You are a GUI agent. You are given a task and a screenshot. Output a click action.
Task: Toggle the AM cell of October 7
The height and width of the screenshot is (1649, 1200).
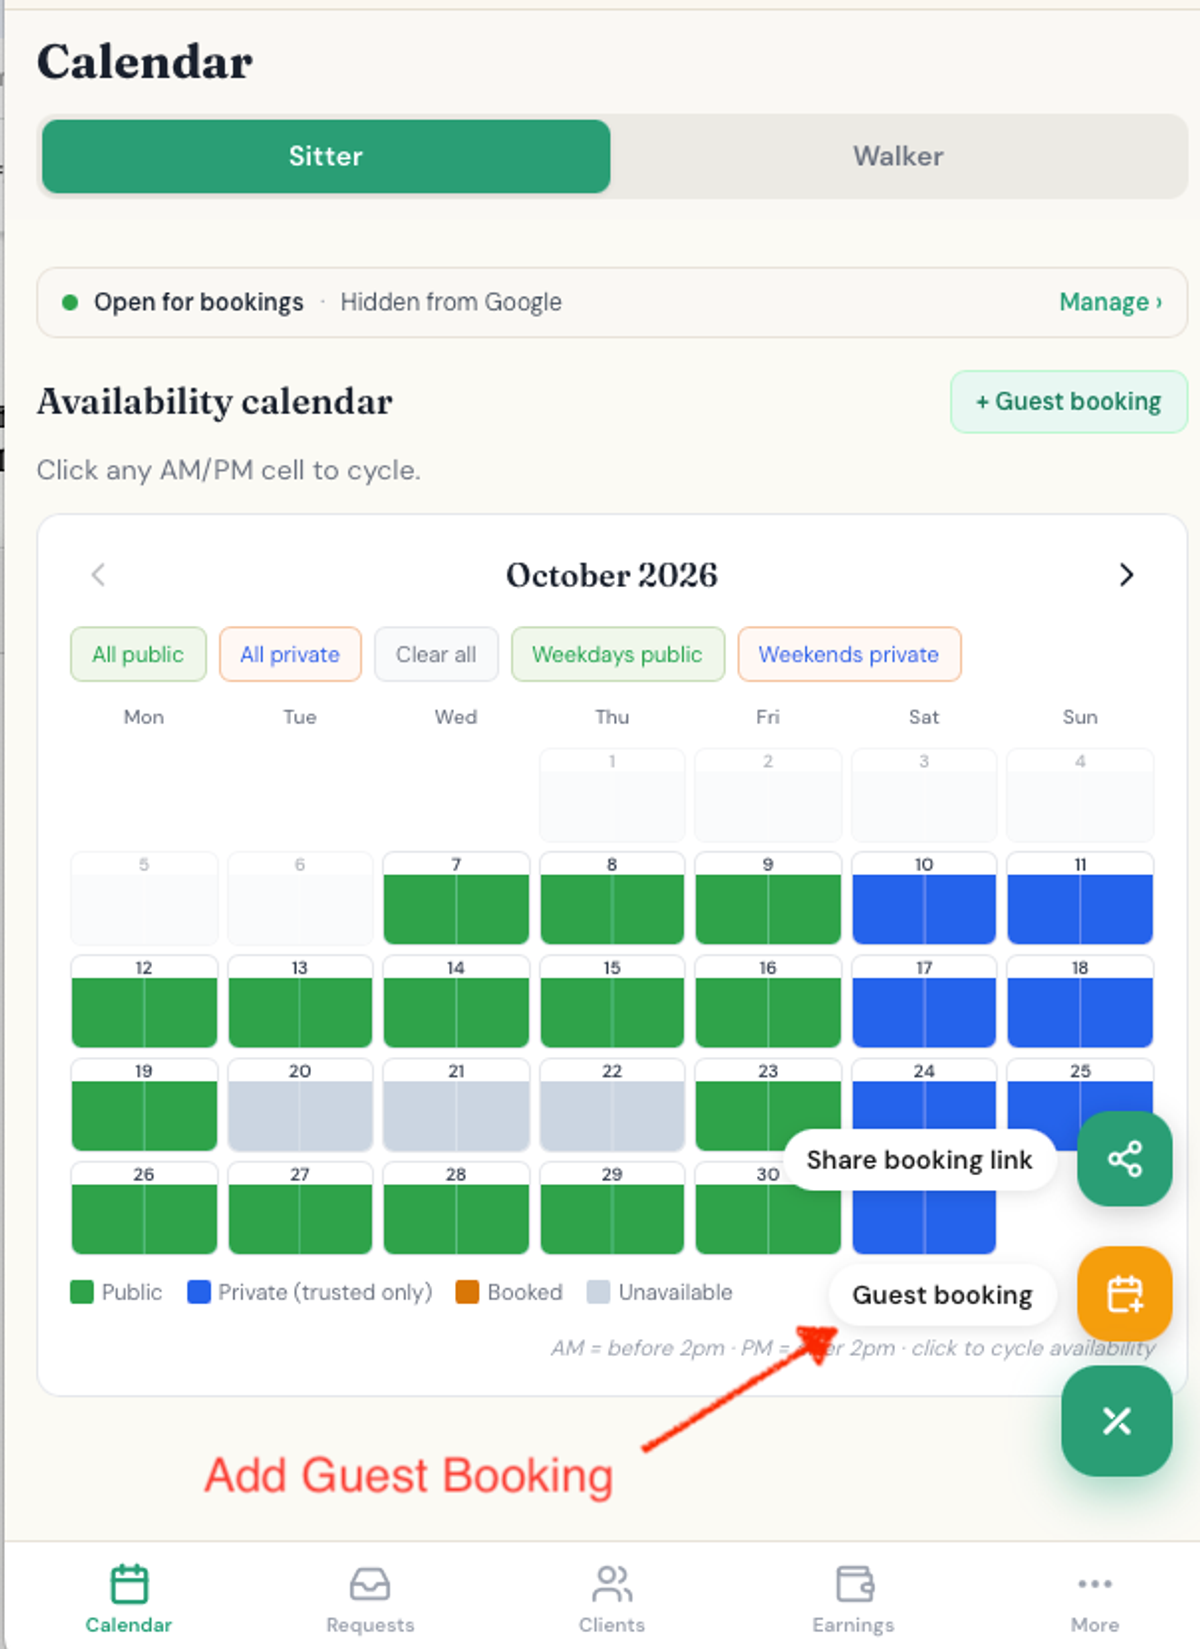point(420,909)
